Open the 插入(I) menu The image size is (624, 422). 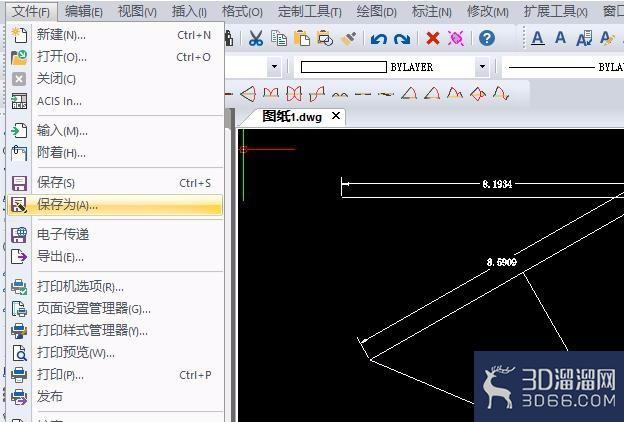(189, 11)
